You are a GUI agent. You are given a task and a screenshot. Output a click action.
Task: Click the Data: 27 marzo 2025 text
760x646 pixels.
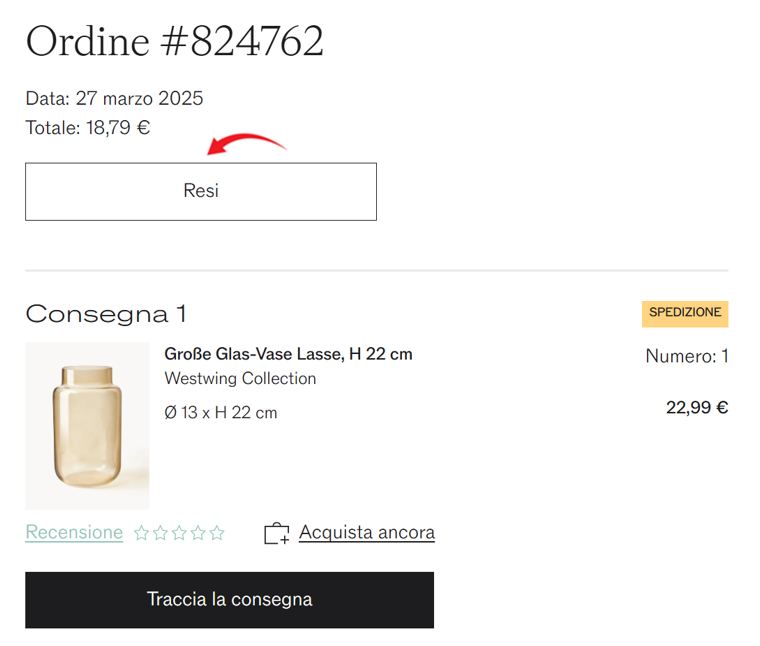click(114, 99)
